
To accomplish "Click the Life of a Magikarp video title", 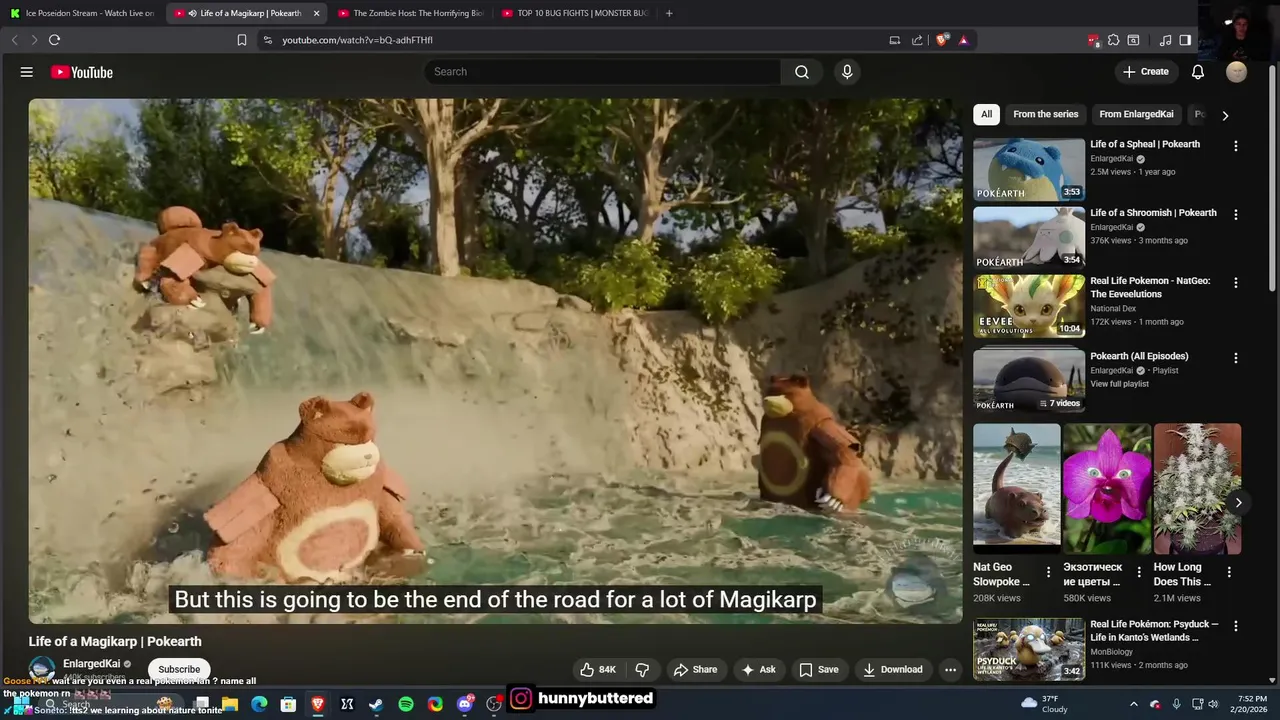I will click(x=115, y=642).
